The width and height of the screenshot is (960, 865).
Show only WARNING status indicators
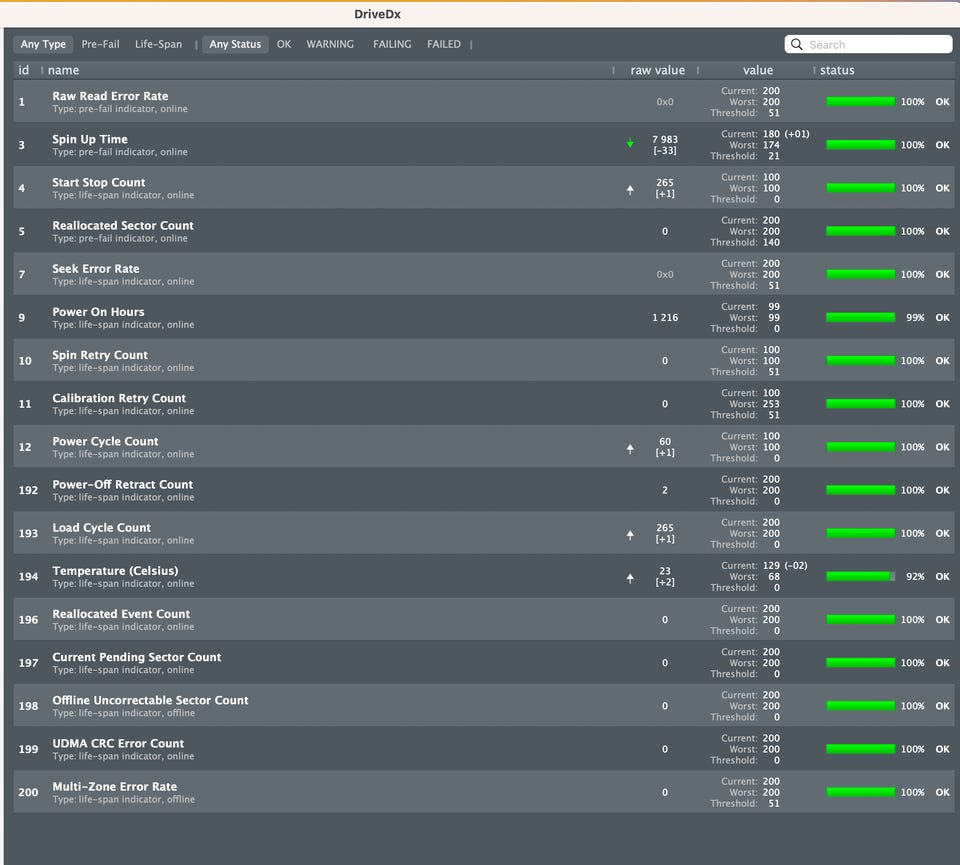[x=330, y=44]
